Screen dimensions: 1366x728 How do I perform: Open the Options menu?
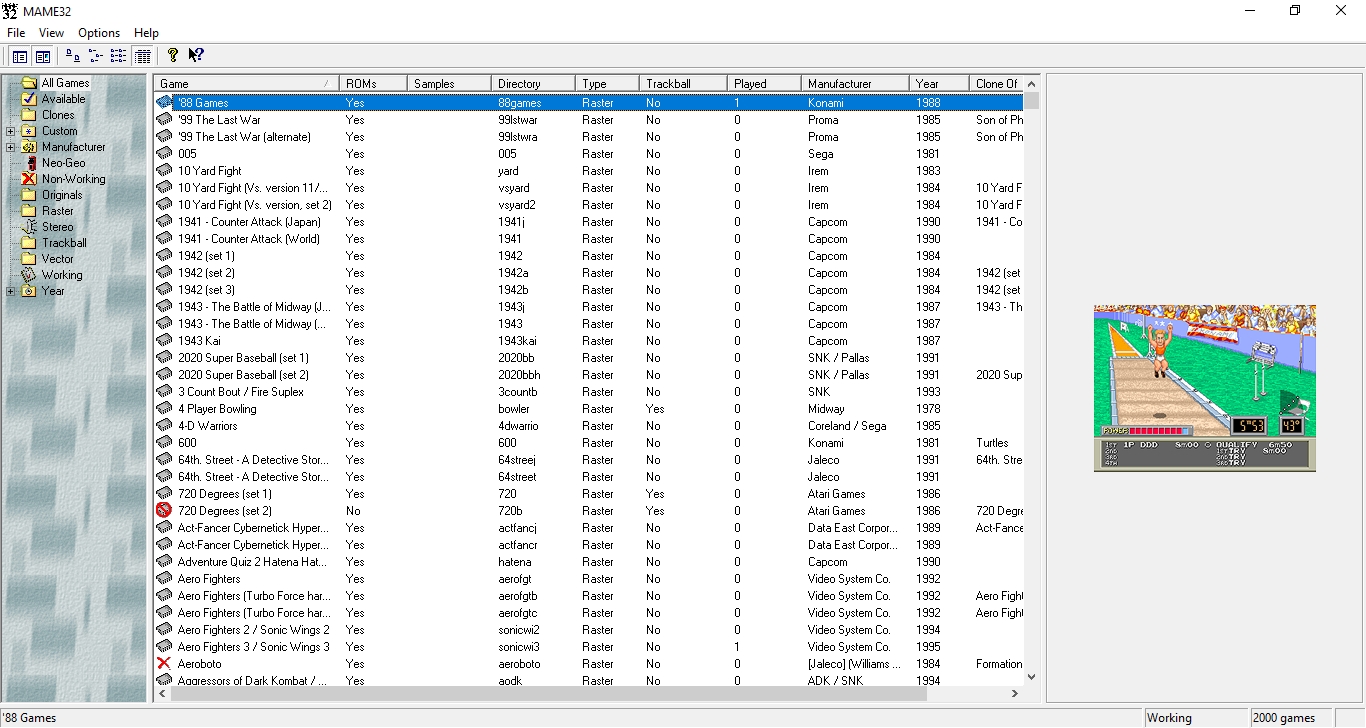pyautogui.click(x=99, y=33)
